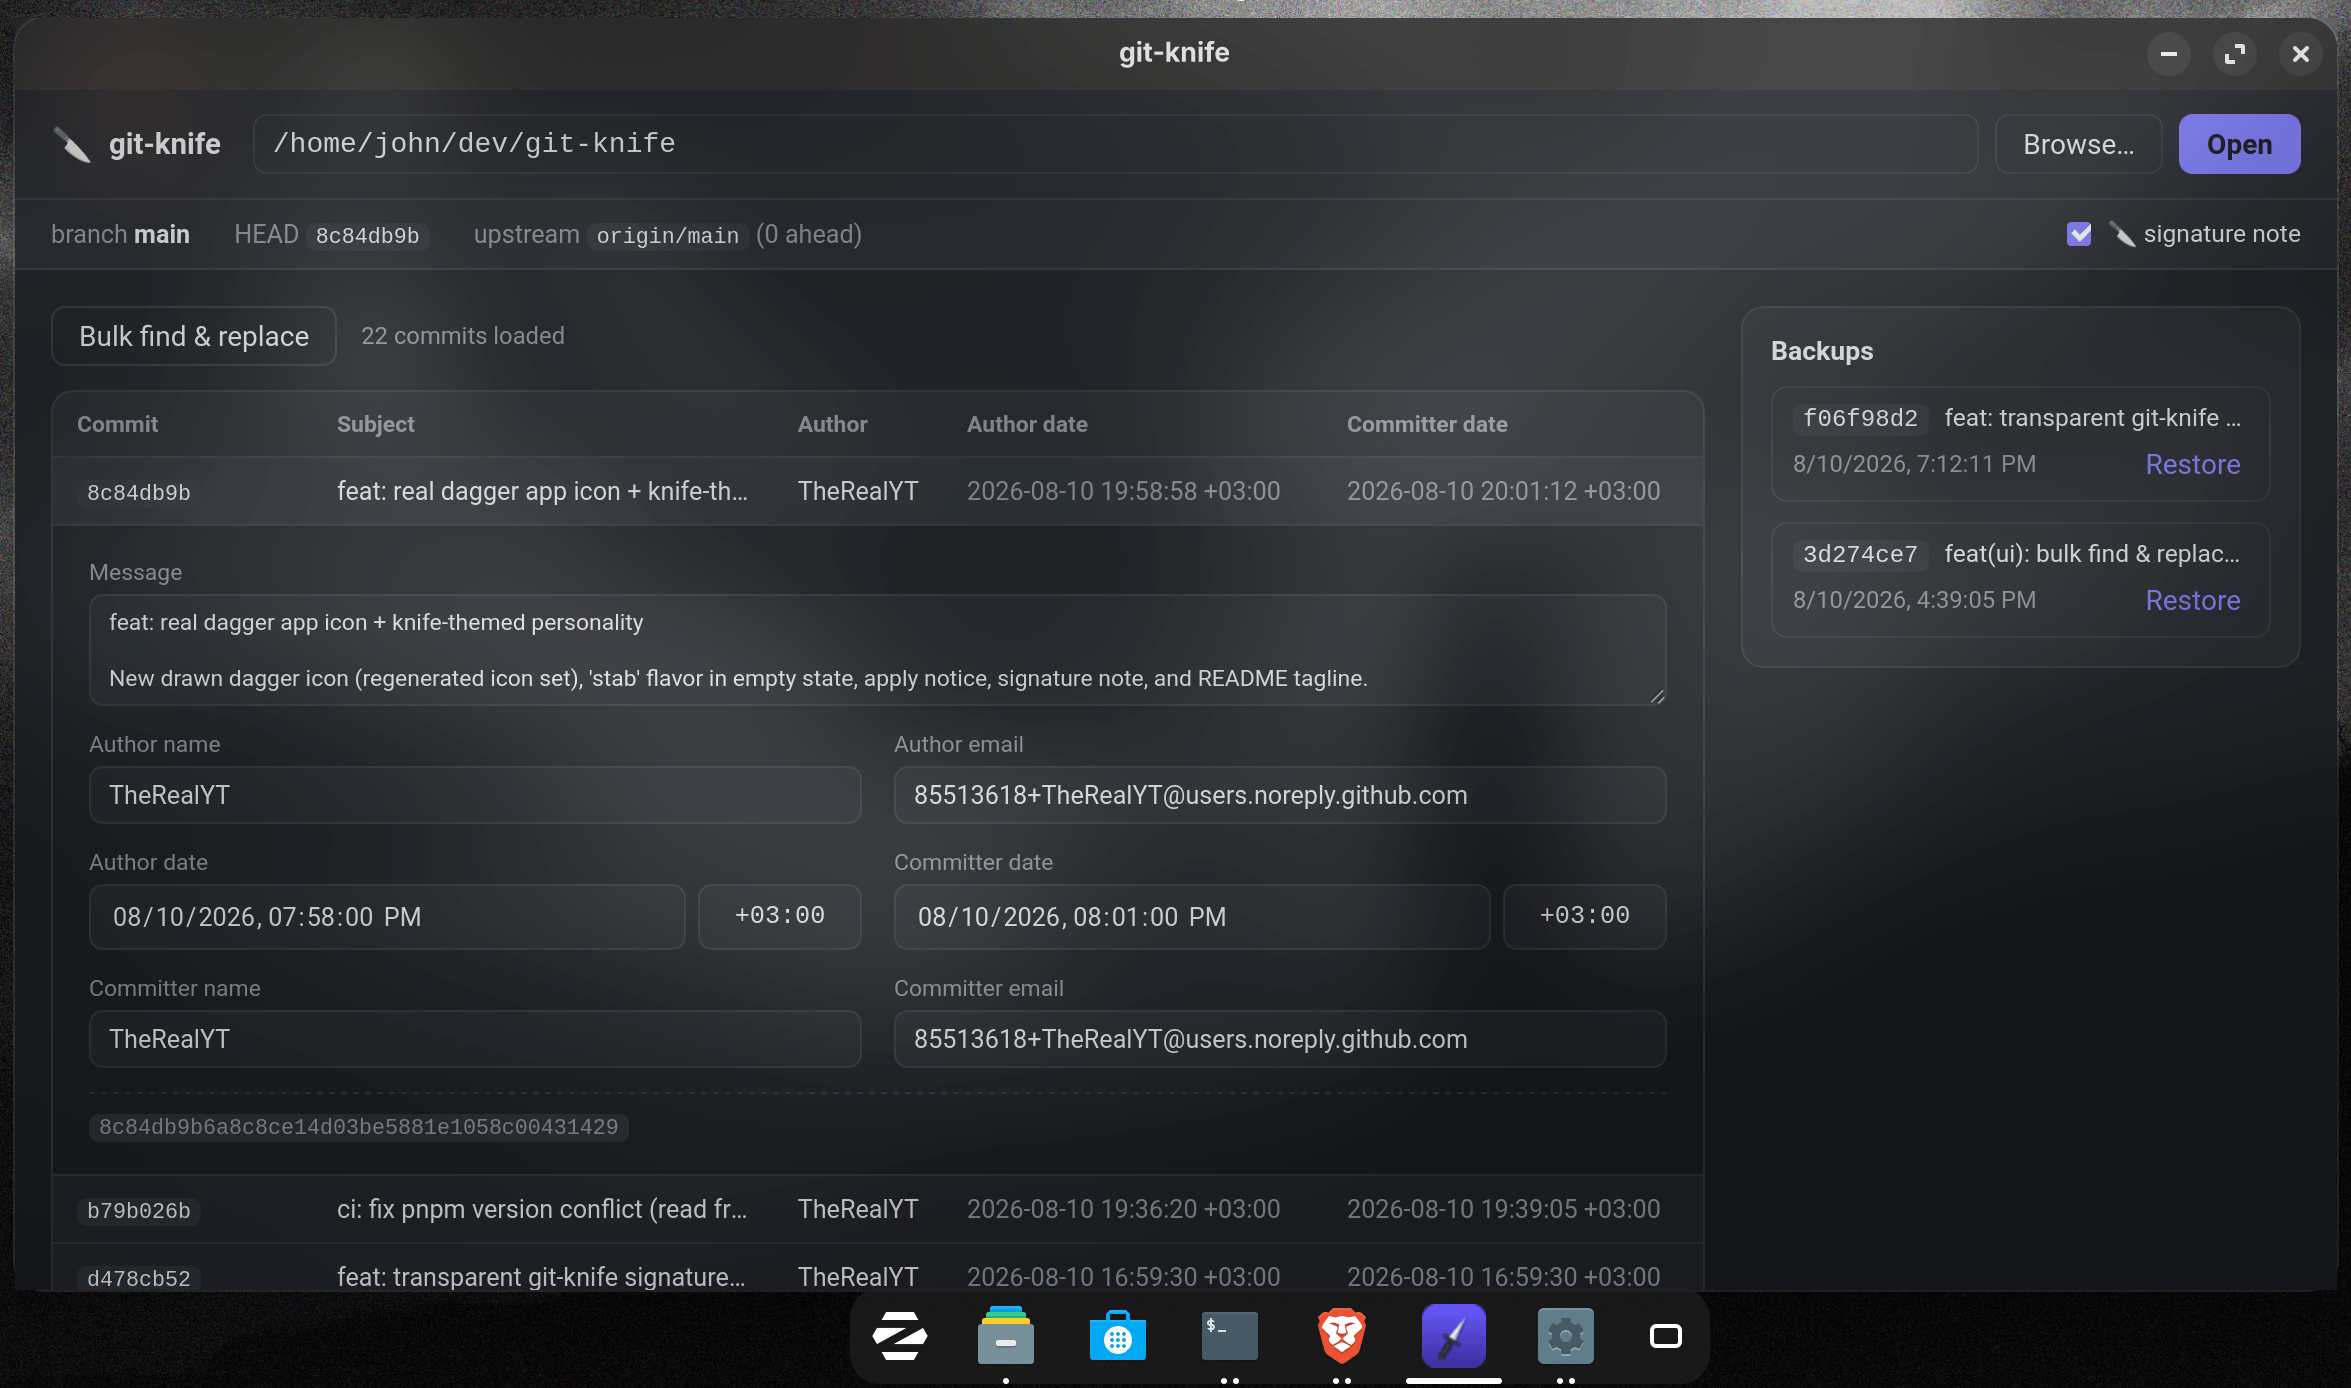Click the Committer email field
The image size is (2351, 1388).
tap(1280, 1039)
